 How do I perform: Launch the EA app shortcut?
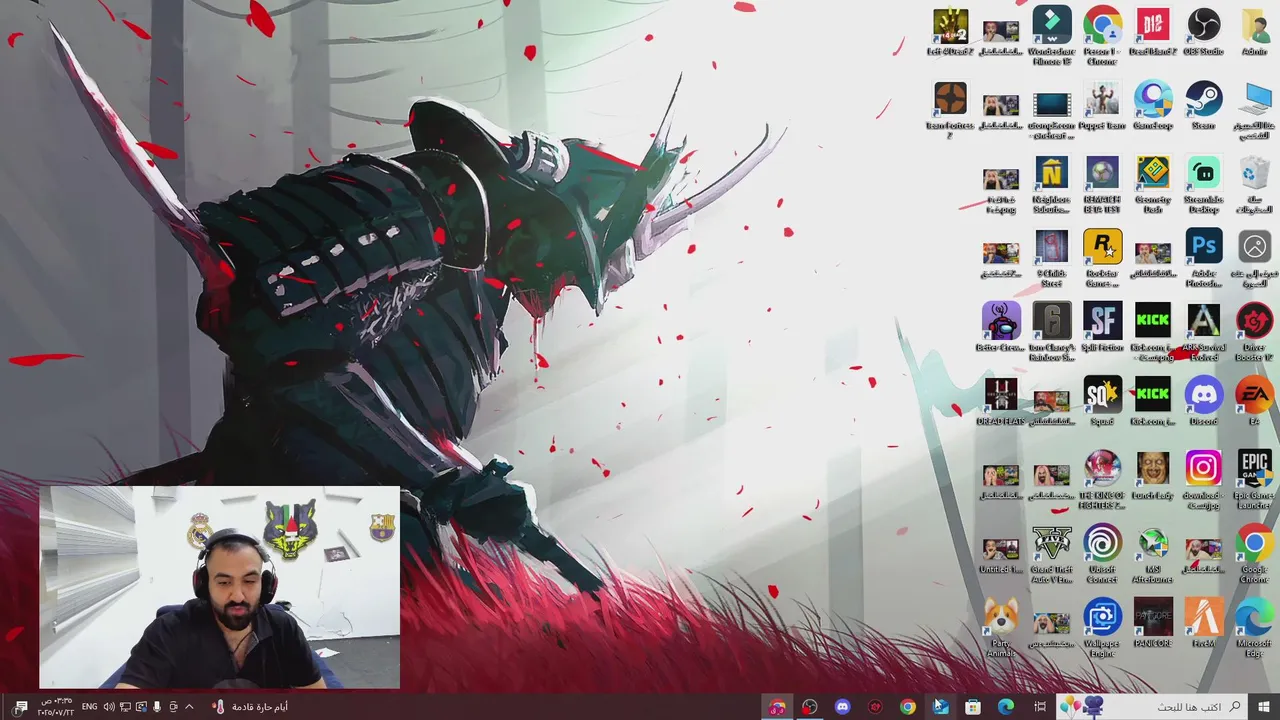[x=1254, y=402]
